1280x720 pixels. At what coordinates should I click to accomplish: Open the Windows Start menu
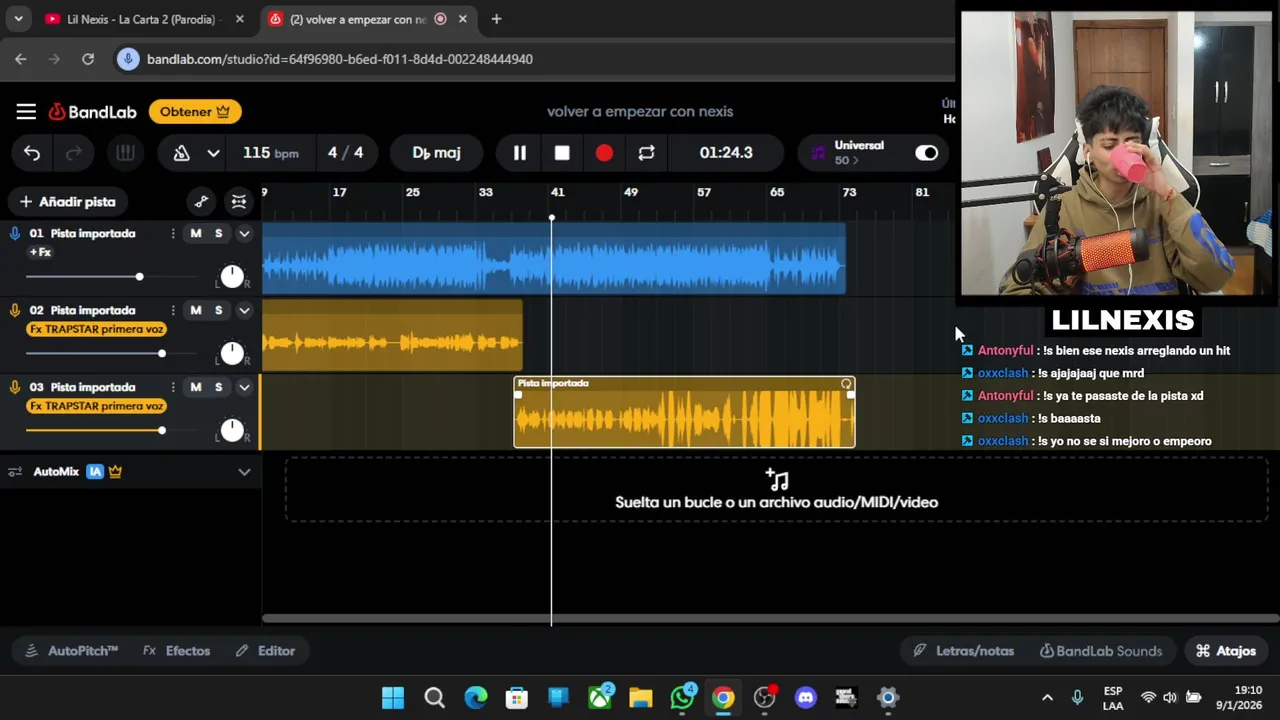coord(393,698)
